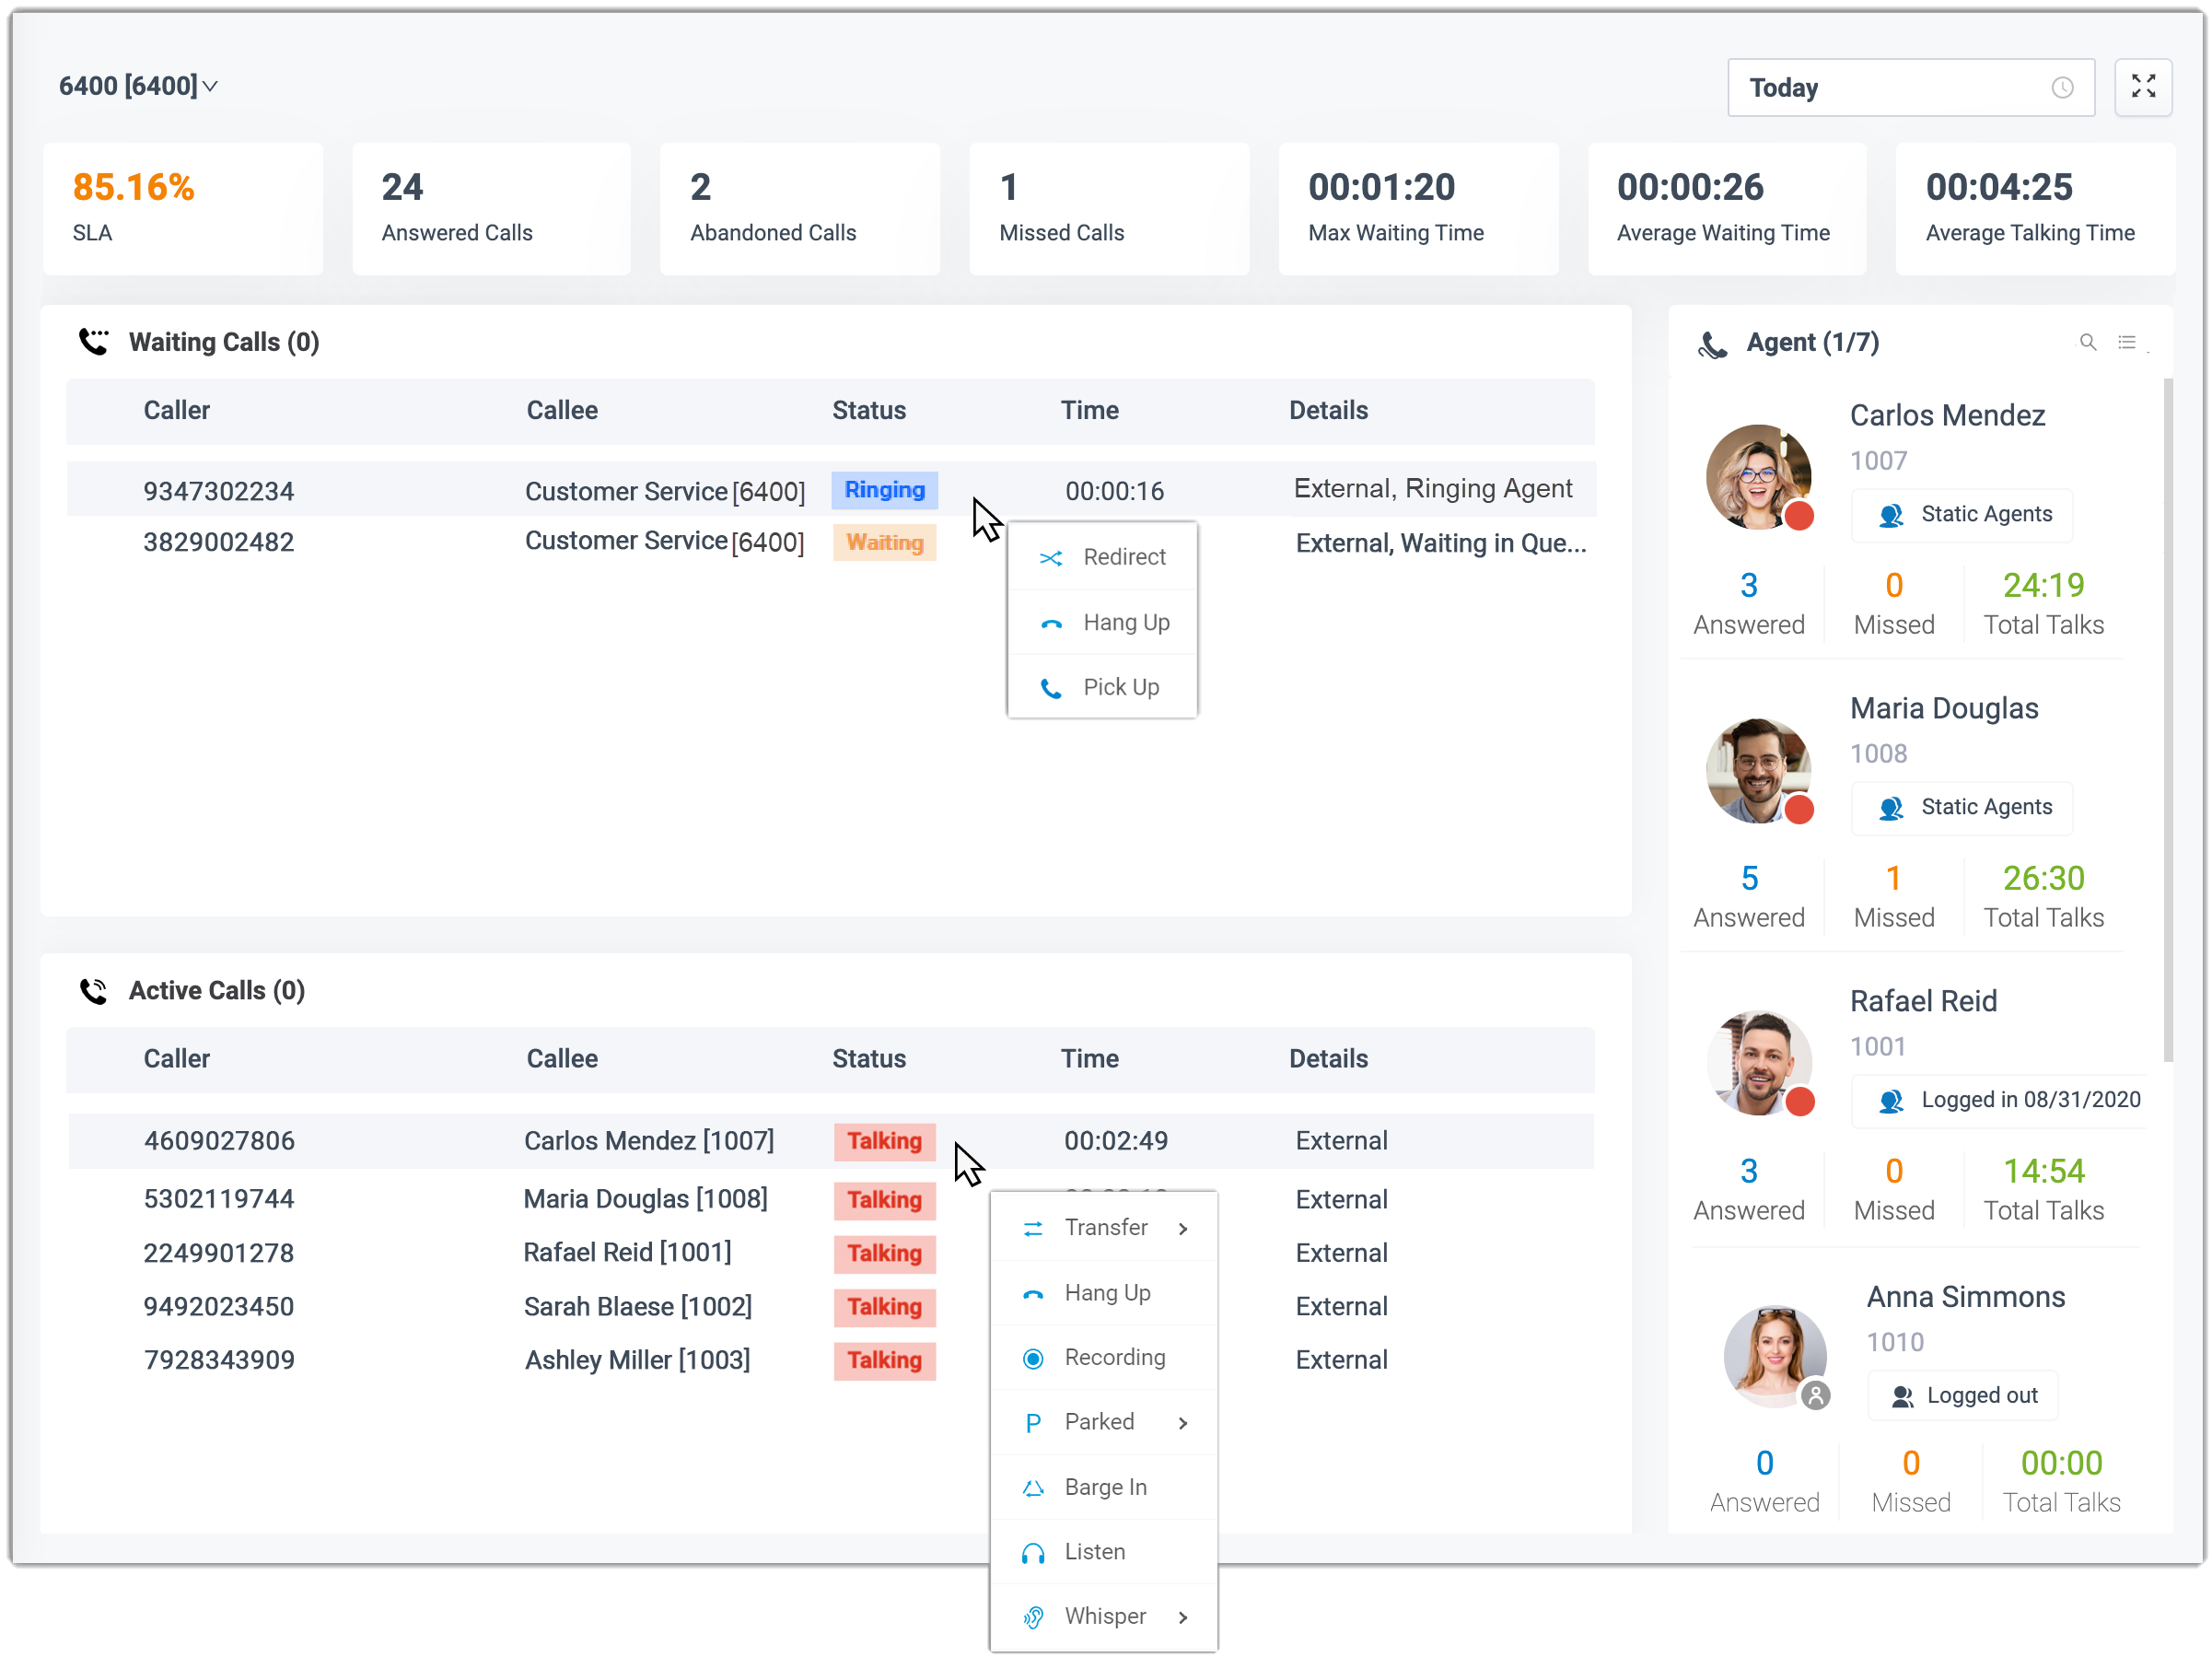Click Static Agents badge for Carlos Mendez

click(1962, 514)
